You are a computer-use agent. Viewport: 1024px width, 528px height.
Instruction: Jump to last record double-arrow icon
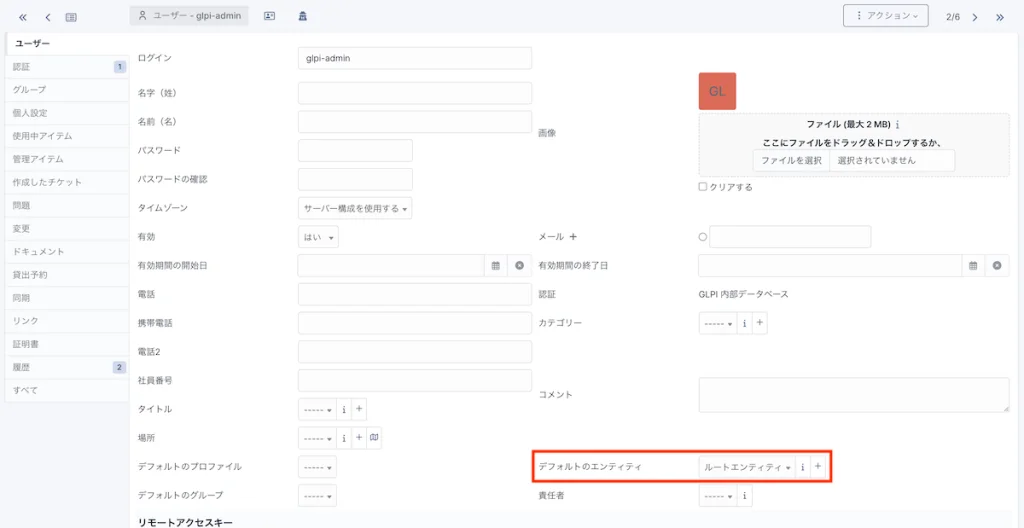[x=1000, y=17]
